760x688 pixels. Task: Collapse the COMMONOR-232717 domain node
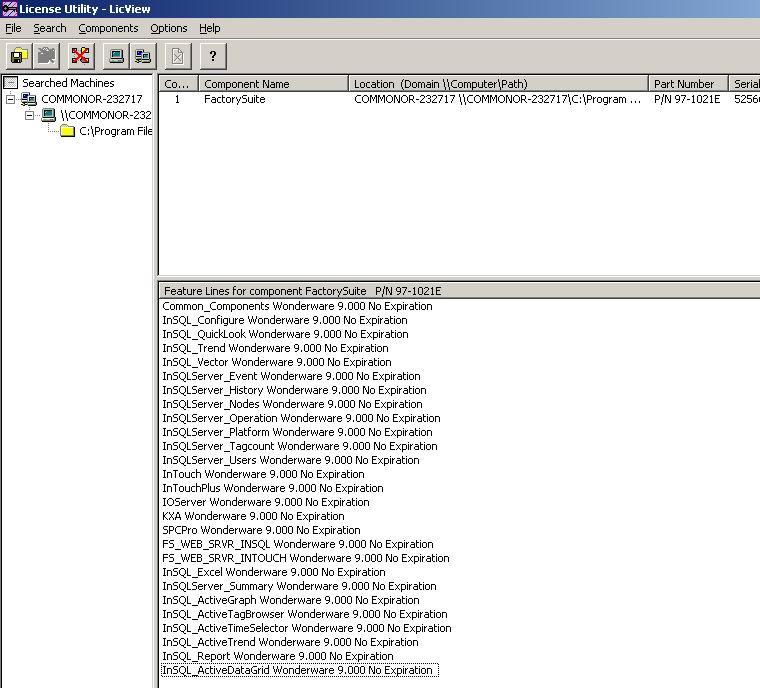click(10, 99)
